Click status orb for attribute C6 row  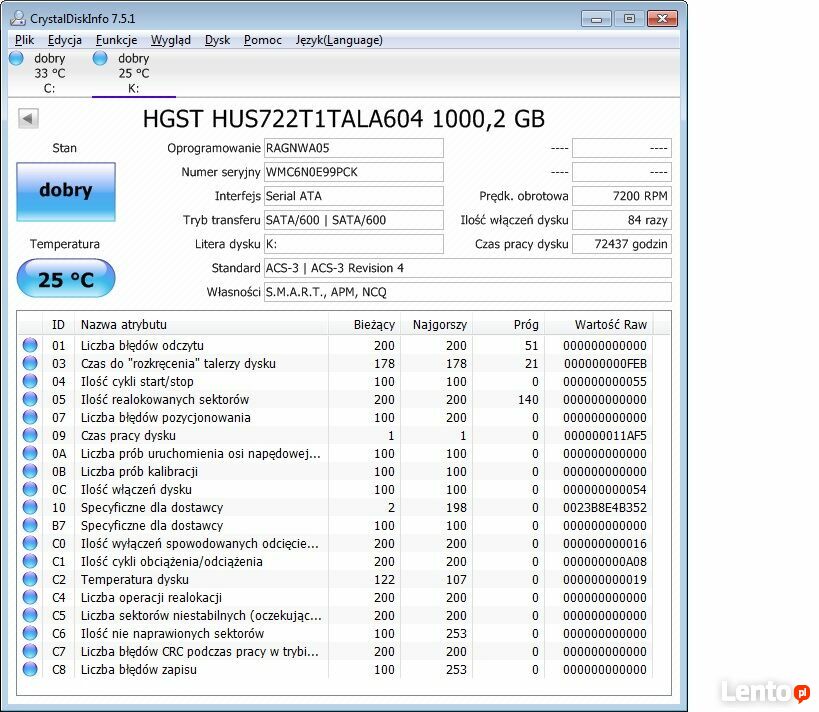[x=30, y=633]
